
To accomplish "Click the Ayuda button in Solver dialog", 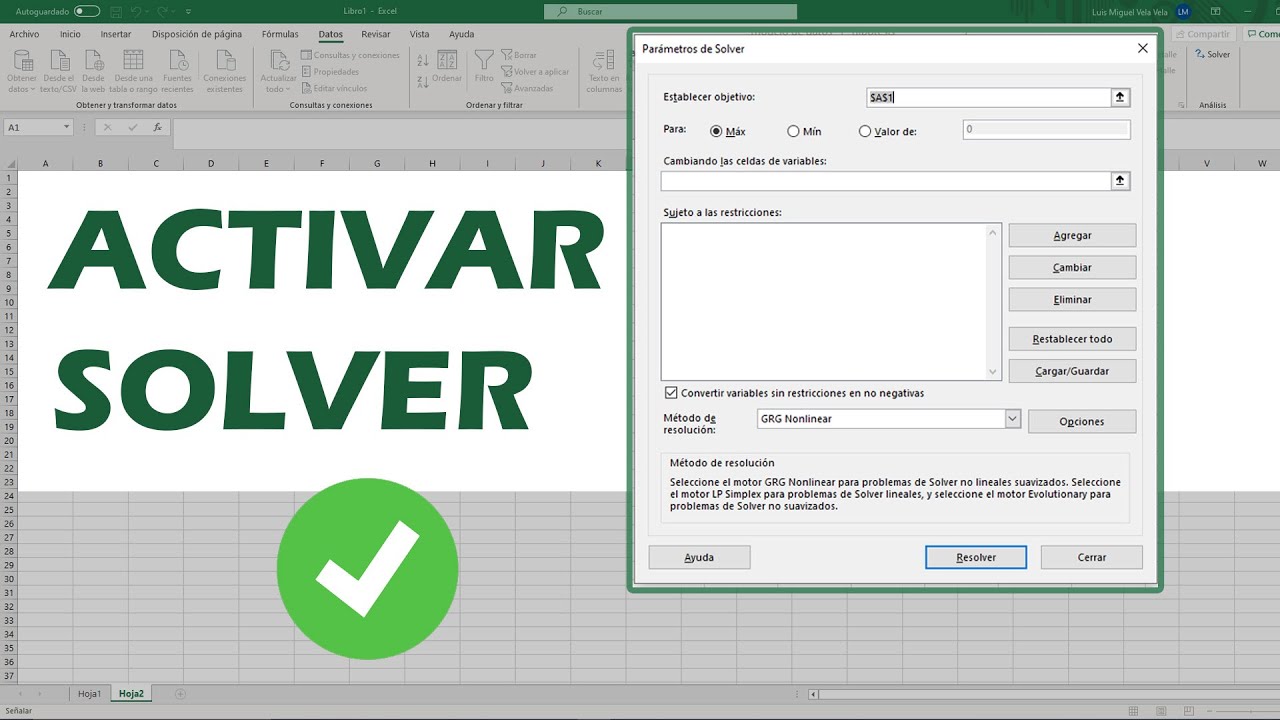I will (699, 558).
